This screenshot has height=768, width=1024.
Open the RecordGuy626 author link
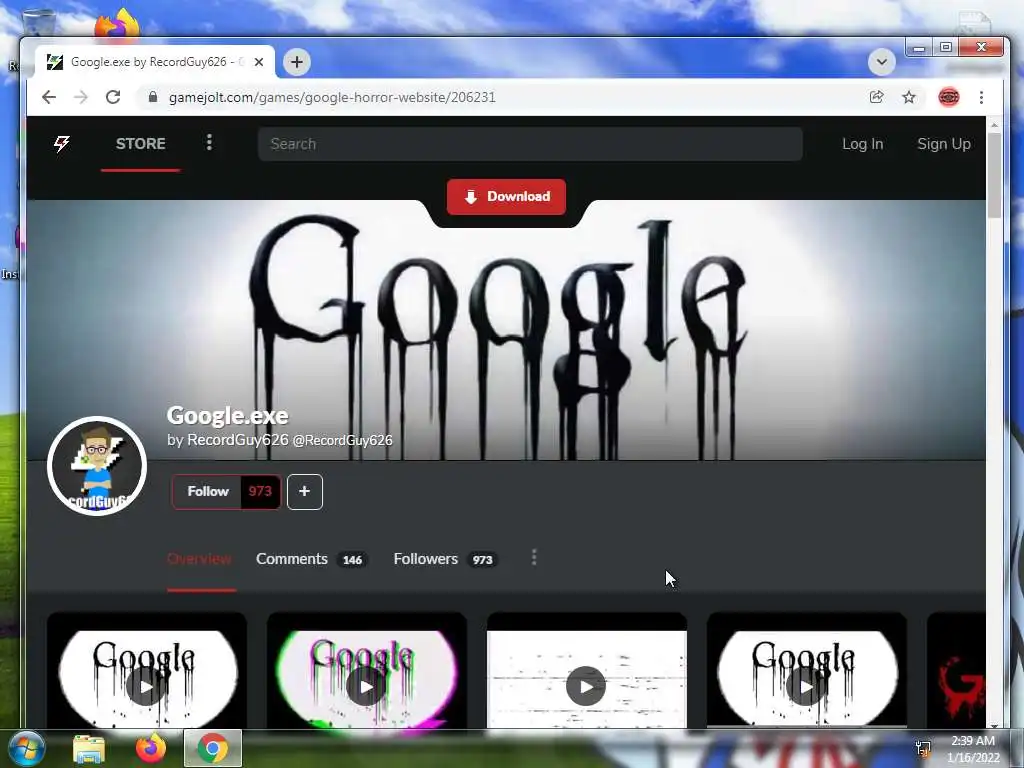pyautogui.click(x=238, y=440)
